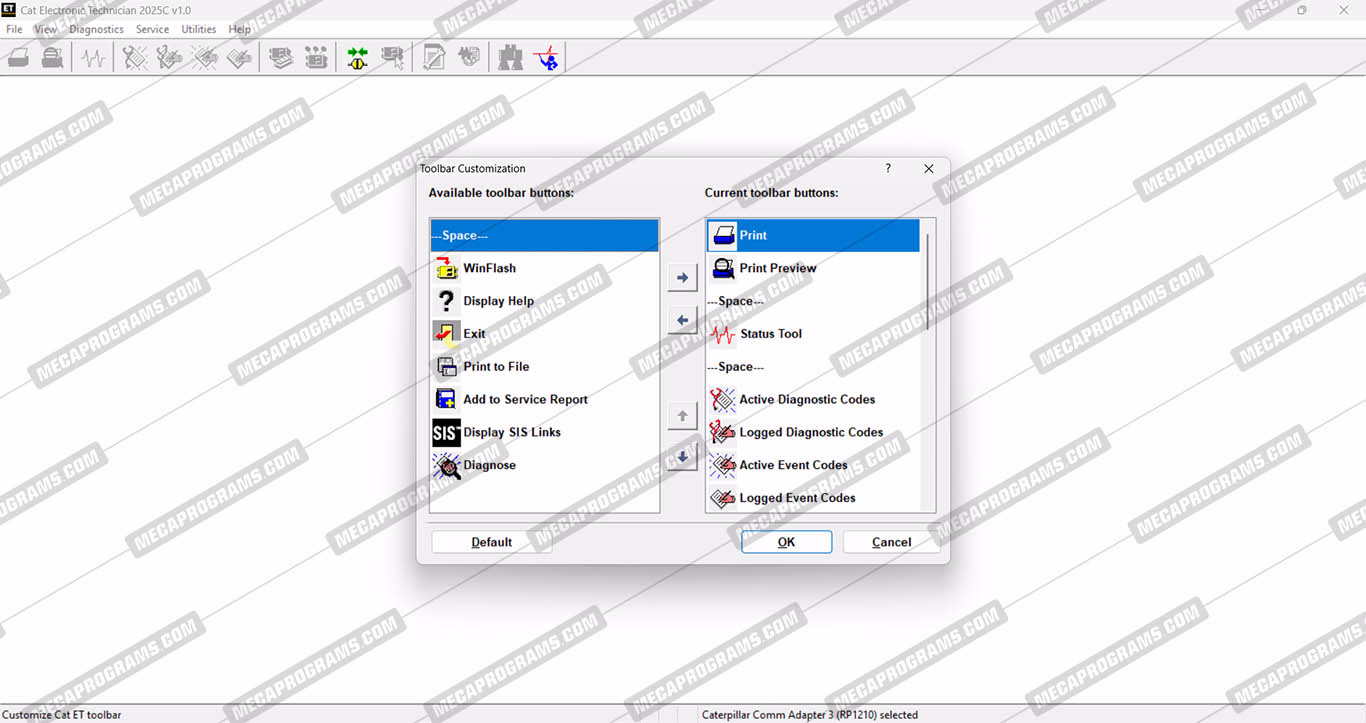
Task: Choose Print to File in available list
Action: click(495, 367)
